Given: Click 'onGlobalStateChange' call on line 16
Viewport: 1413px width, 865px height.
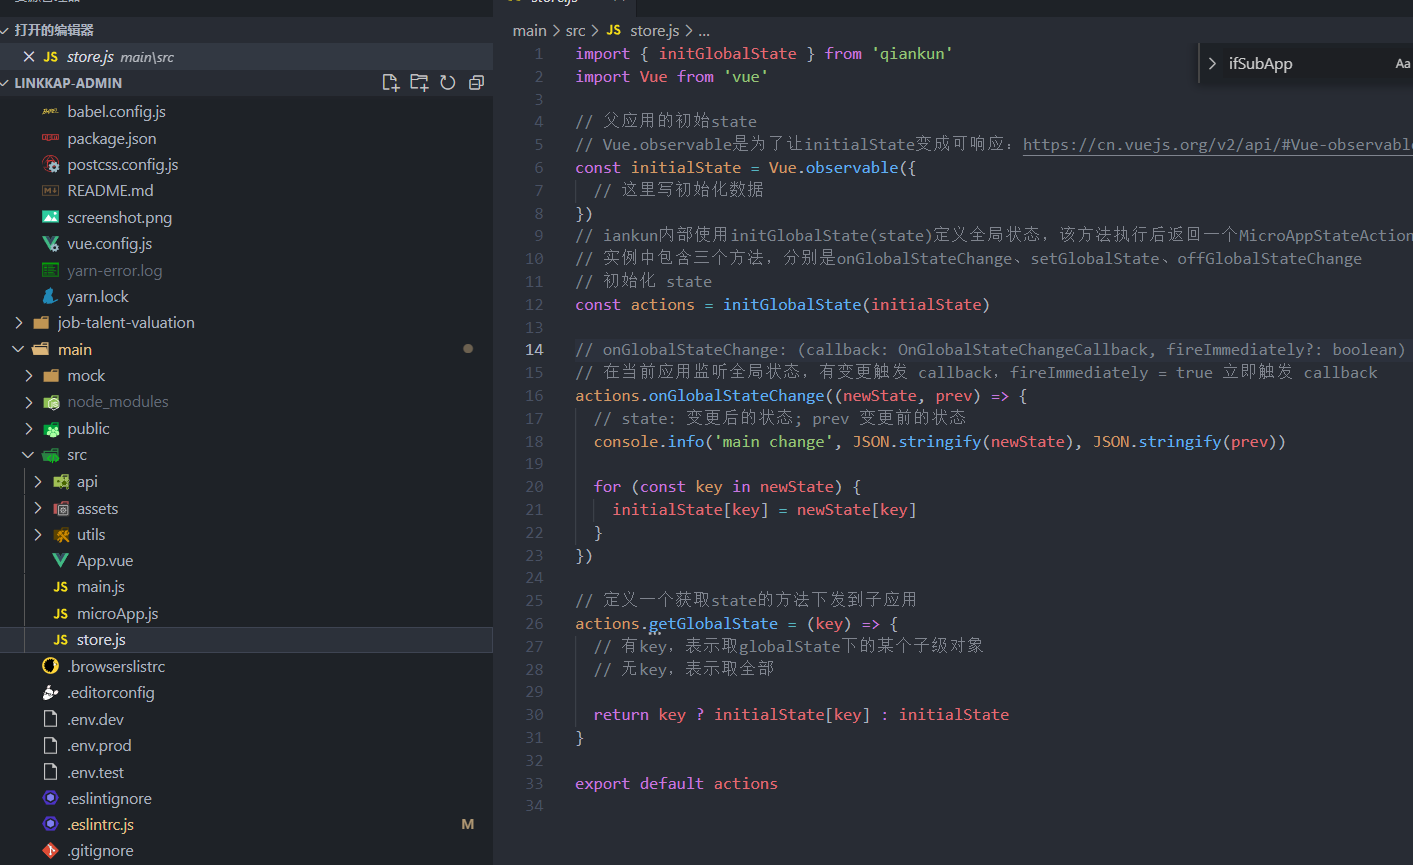Looking at the screenshot, I should click(x=737, y=396).
